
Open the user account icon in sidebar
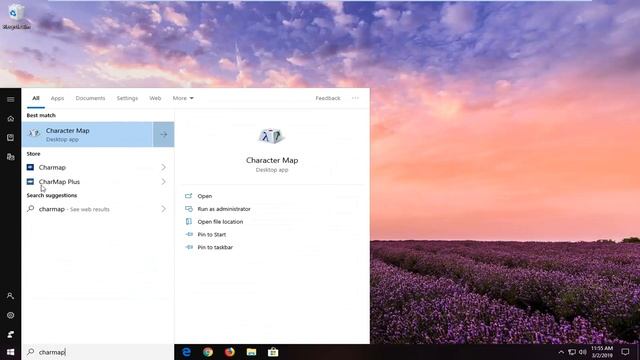(11, 296)
